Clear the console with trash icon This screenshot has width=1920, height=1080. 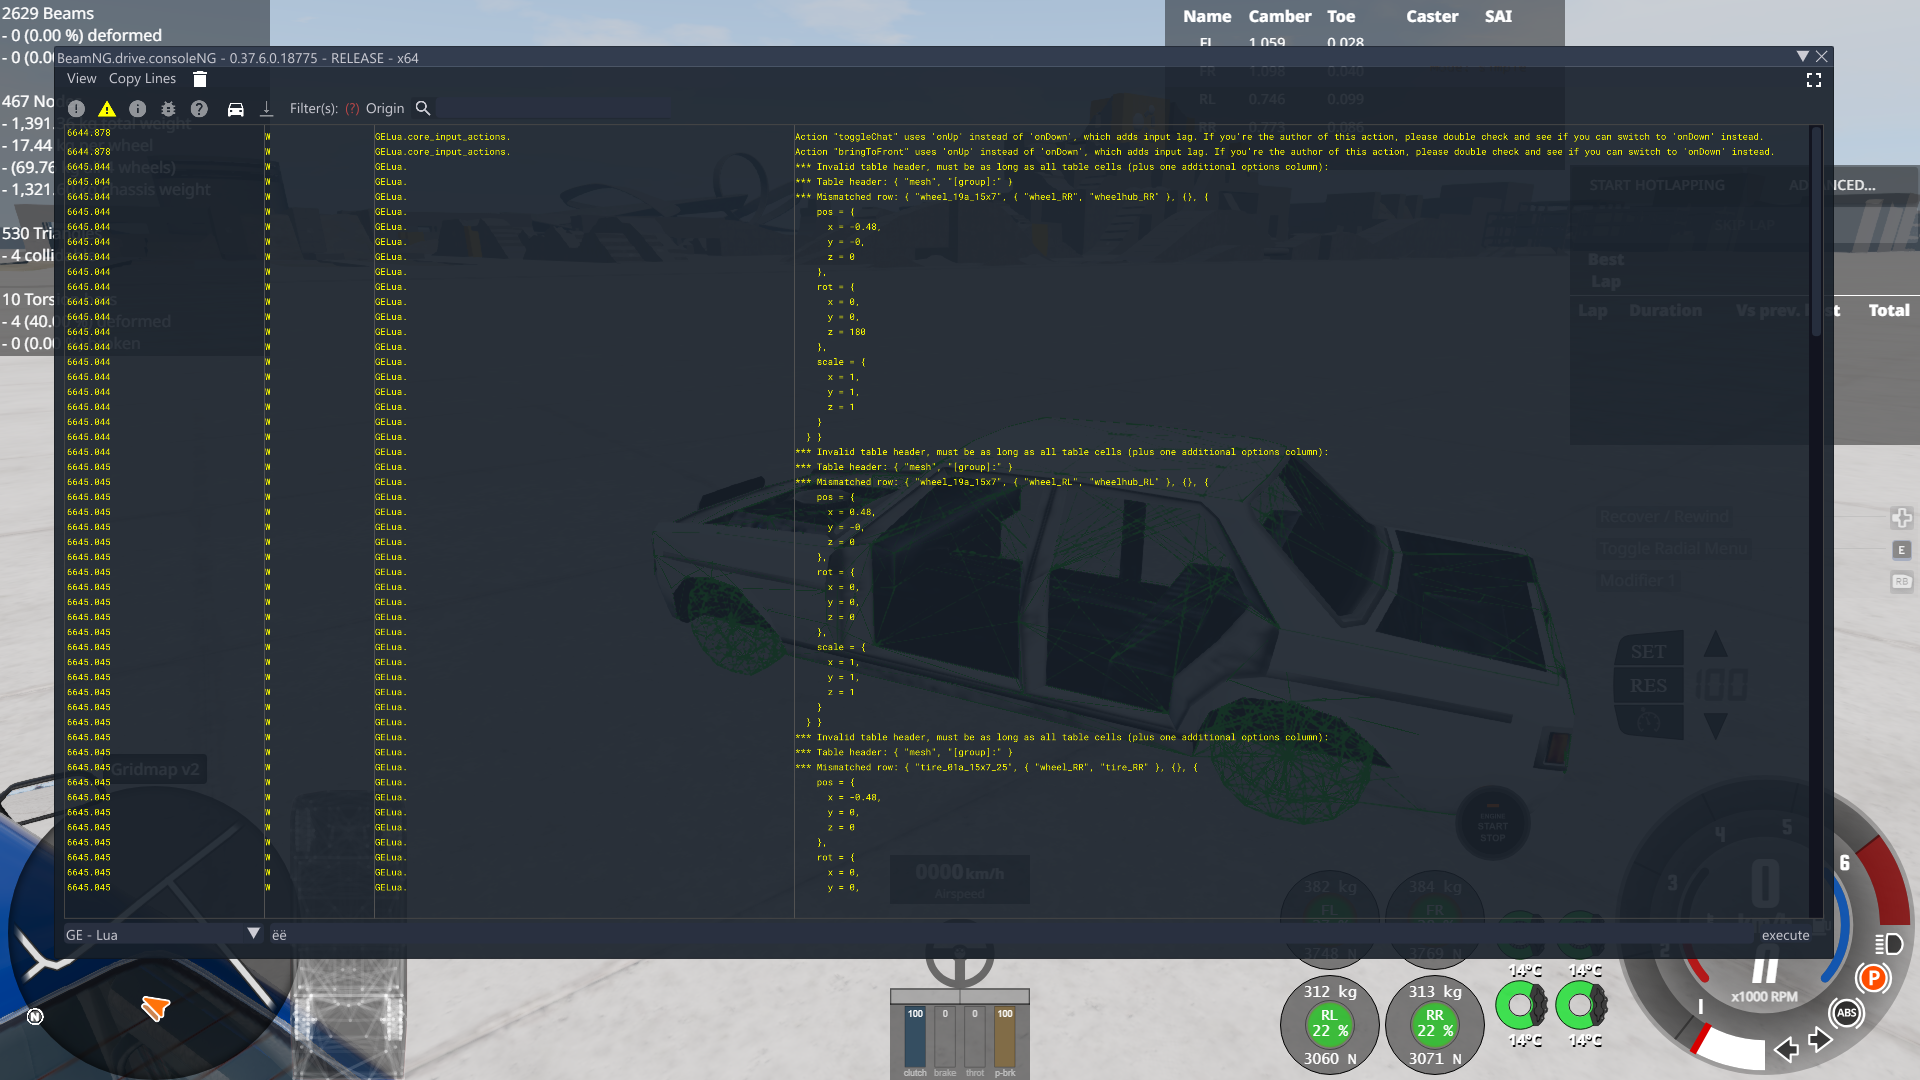(200, 79)
